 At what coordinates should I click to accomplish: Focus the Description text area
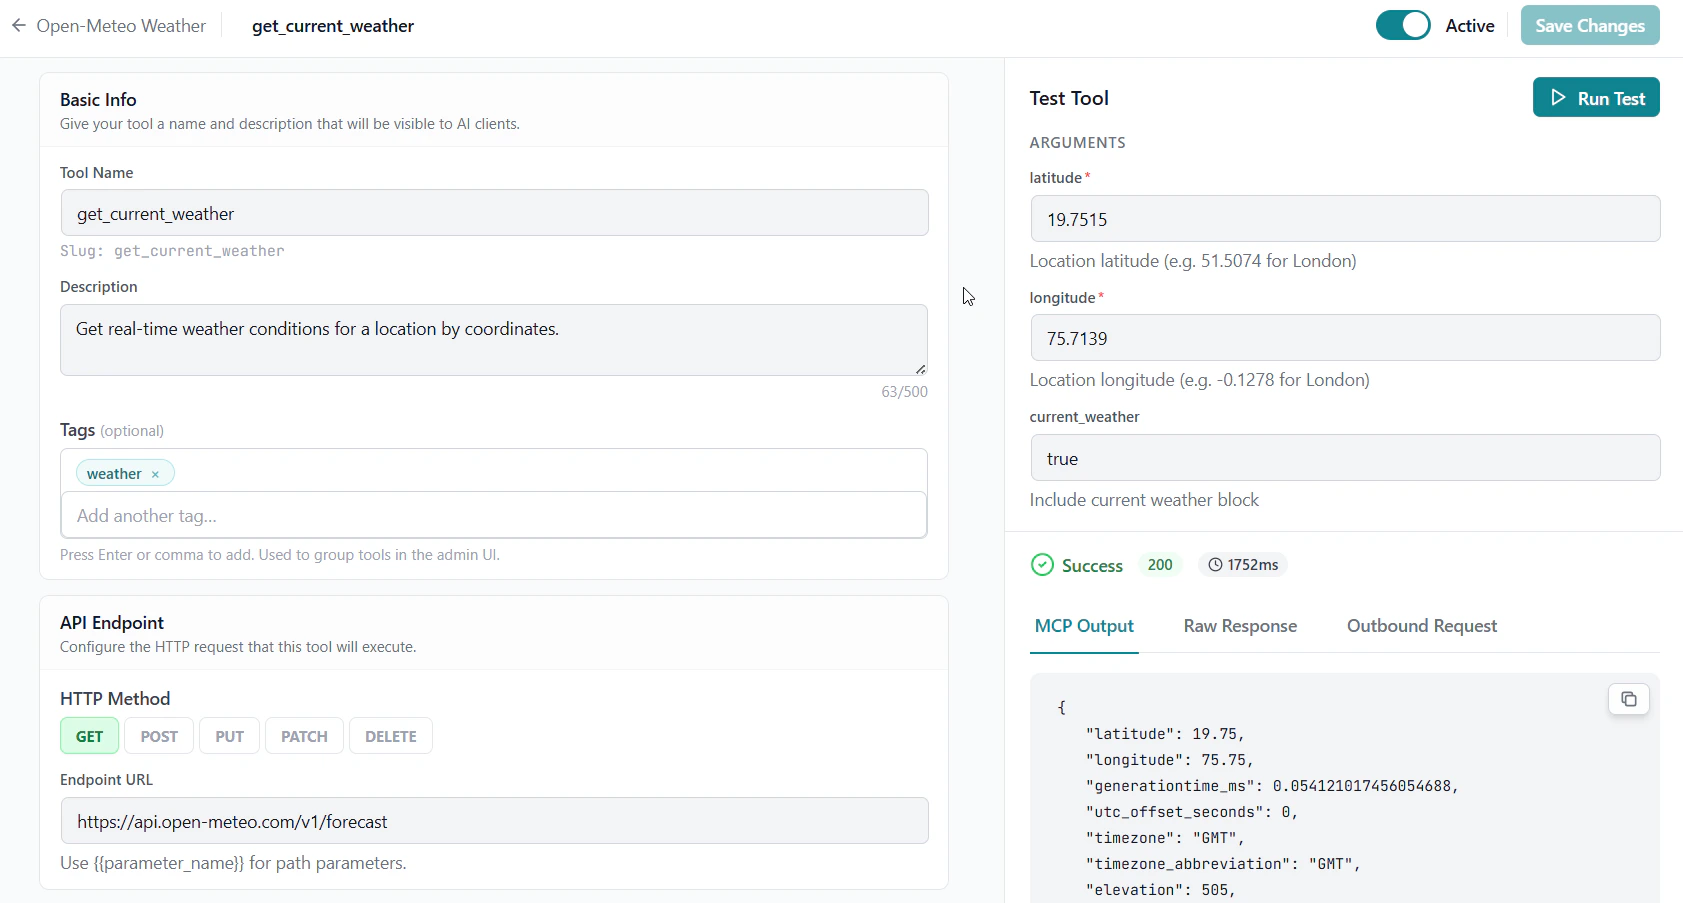point(494,340)
